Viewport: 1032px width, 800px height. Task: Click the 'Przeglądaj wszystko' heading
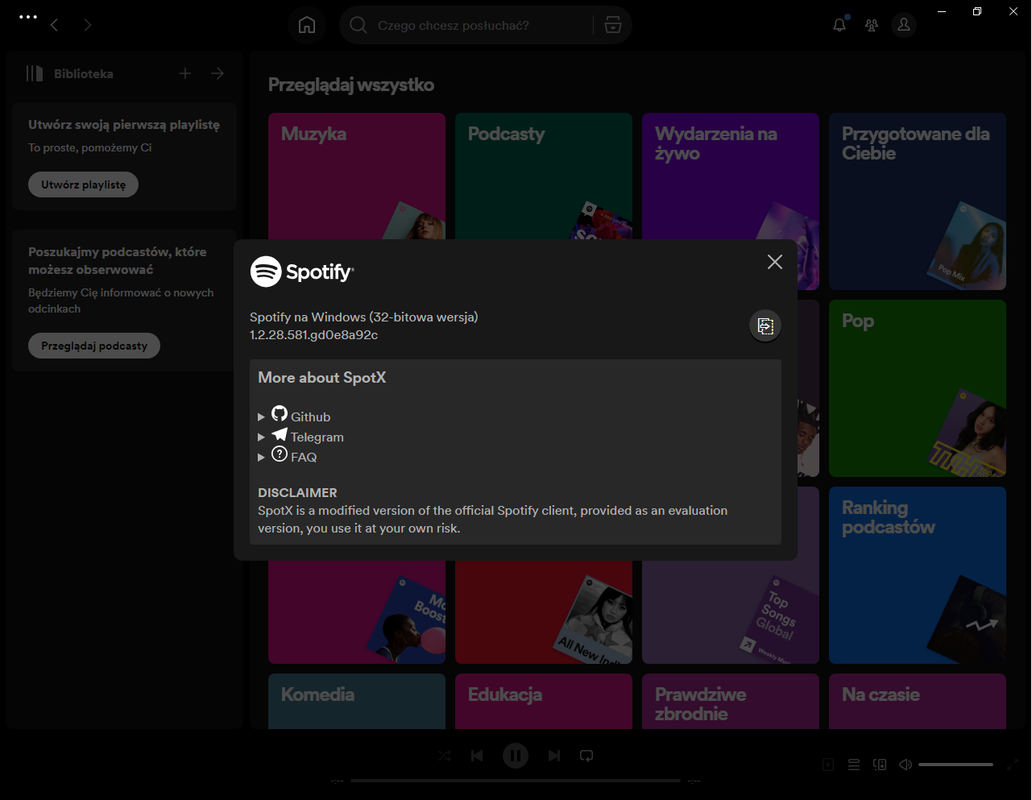[351, 85]
